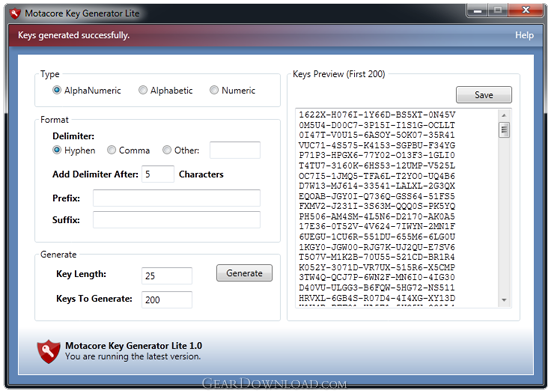Screen dimensions: 551x392
Task: Close the Motacore Key Generator window
Action: (525, 11)
